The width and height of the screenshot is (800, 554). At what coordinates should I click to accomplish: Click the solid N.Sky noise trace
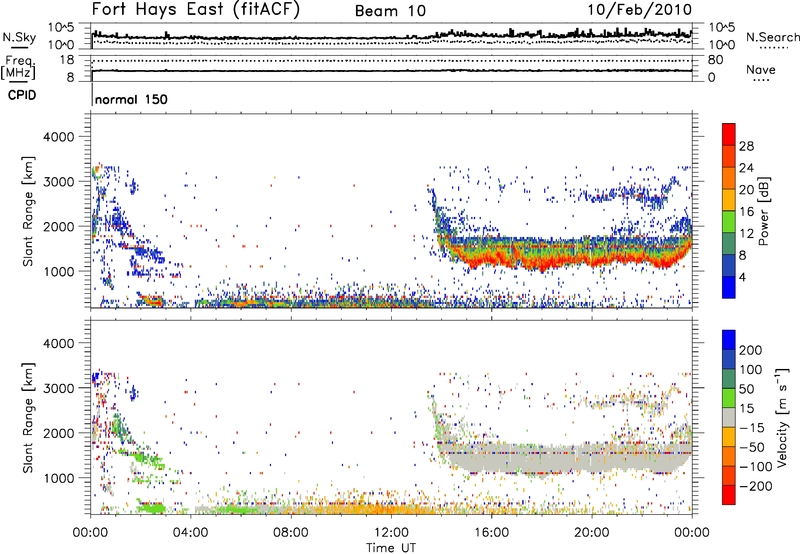pyautogui.click(x=391, y=37)
